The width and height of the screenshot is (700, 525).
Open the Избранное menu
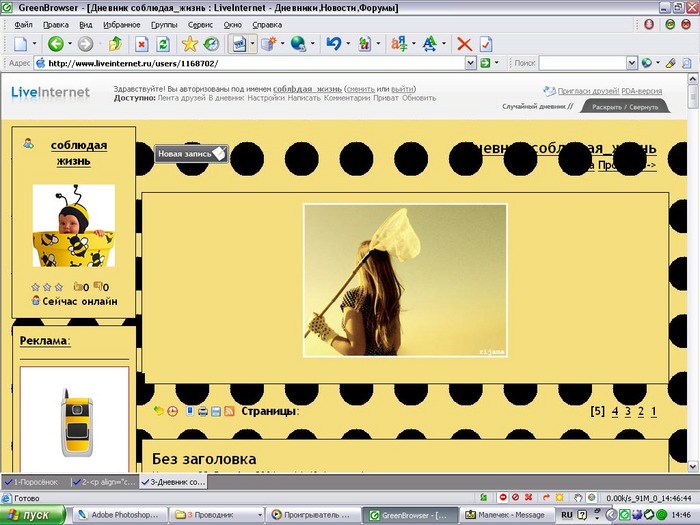click(x=121, y=25)
